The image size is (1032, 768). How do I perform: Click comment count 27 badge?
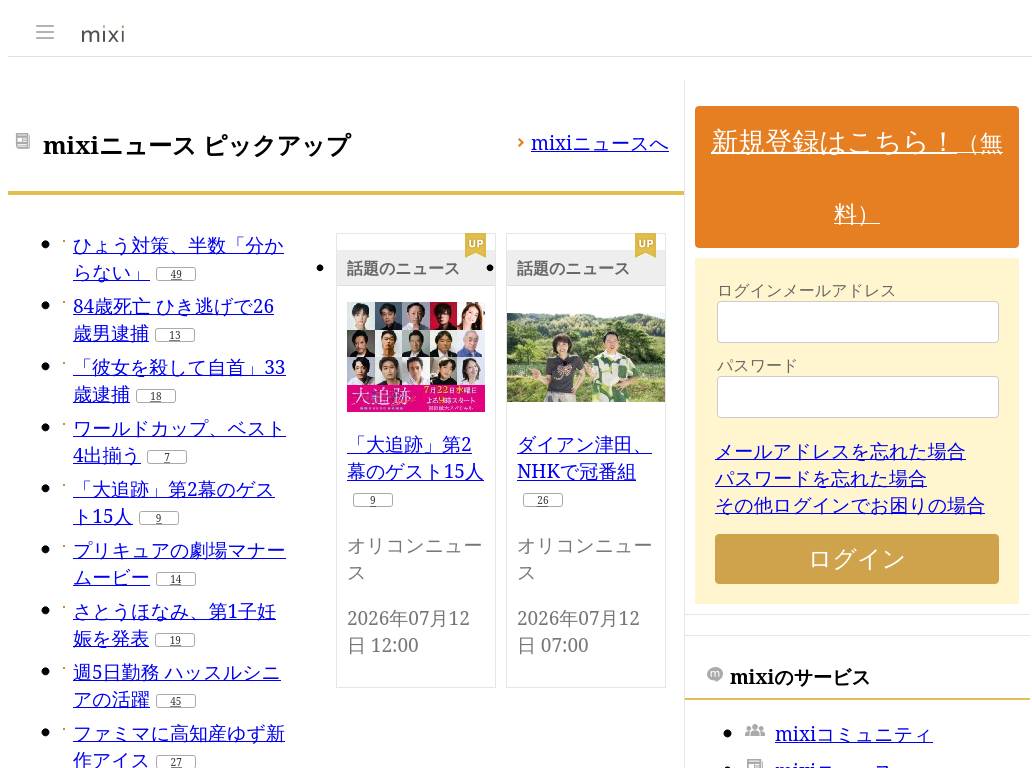pos(176,762)
